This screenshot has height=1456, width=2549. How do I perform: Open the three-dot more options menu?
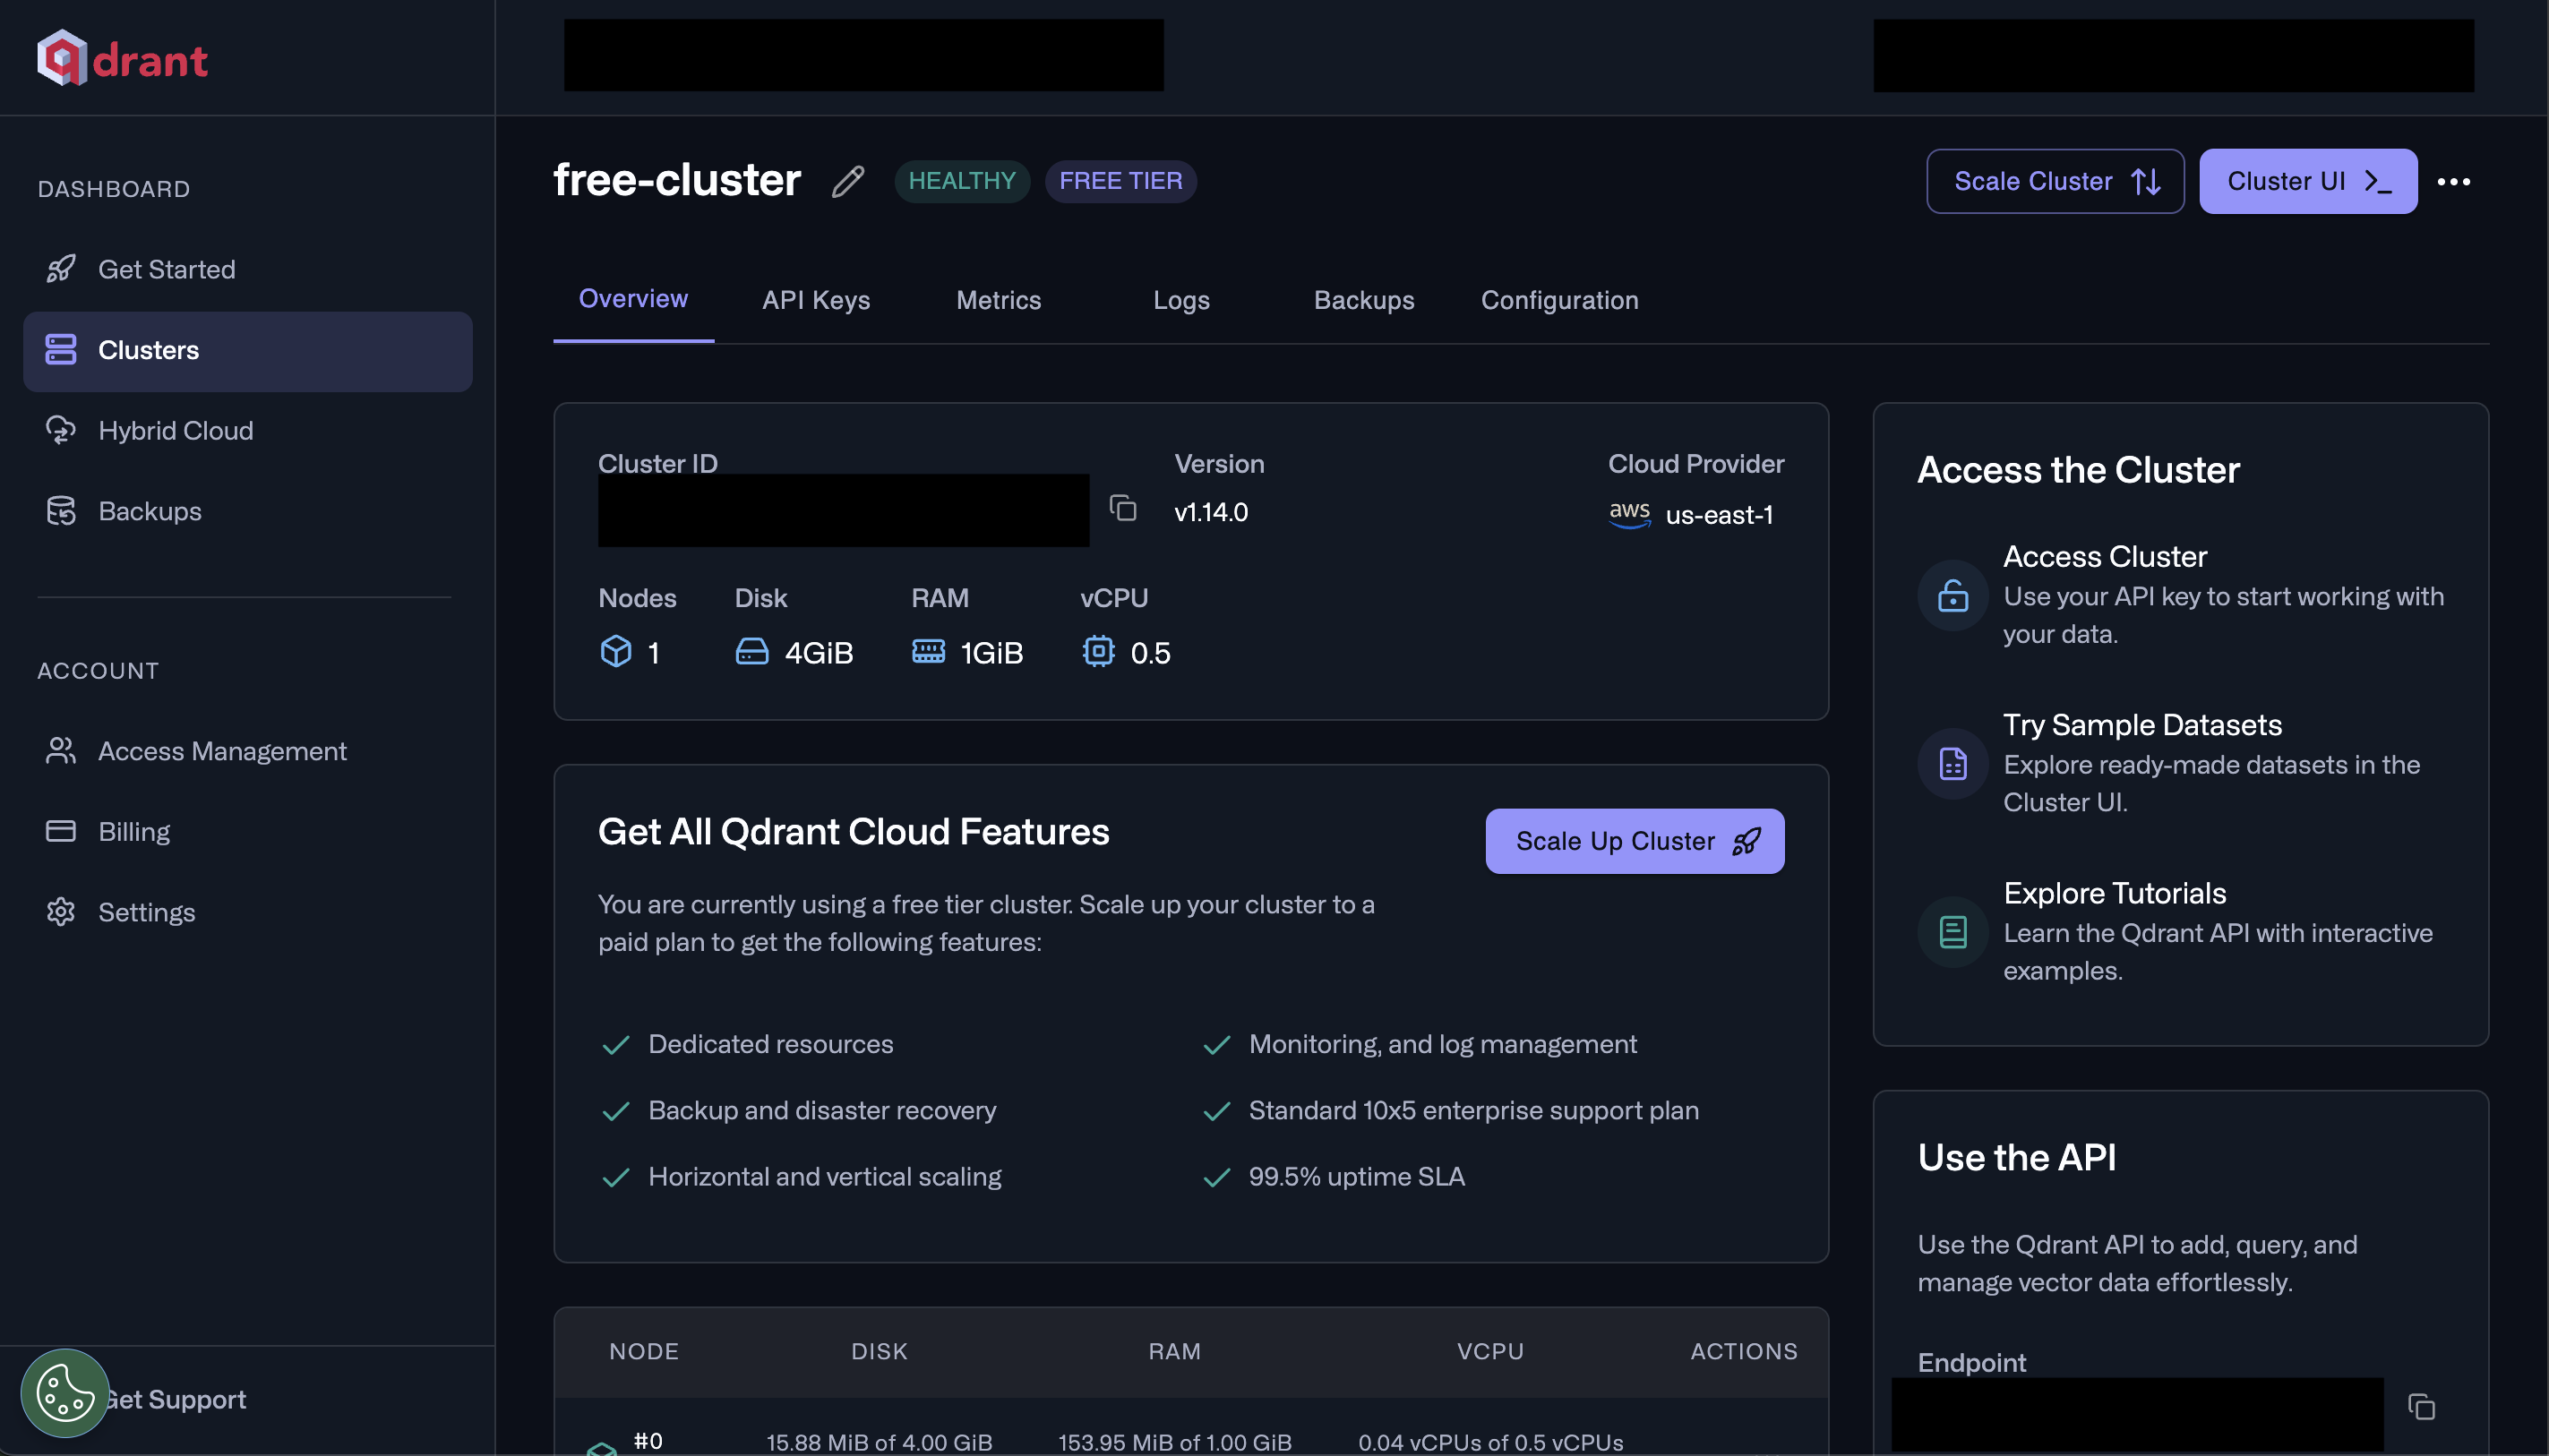tap(2454, 182)
